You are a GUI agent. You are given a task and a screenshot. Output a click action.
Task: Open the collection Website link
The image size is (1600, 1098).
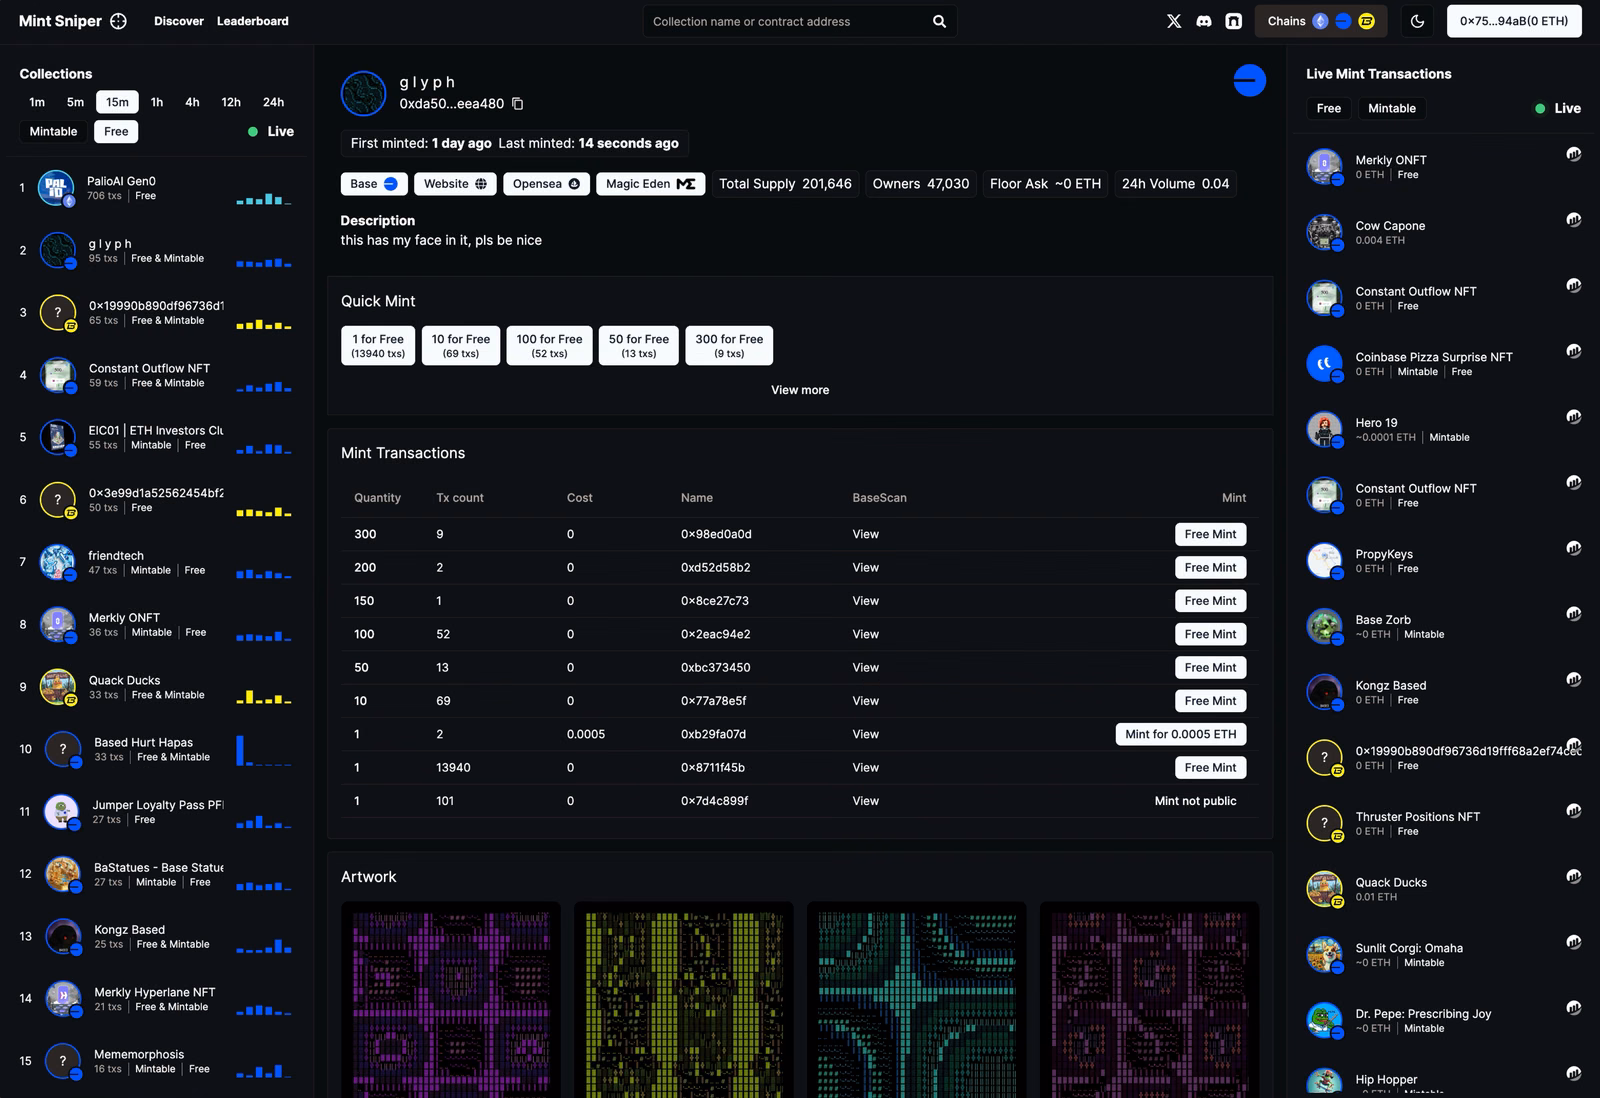pos(455,184)
